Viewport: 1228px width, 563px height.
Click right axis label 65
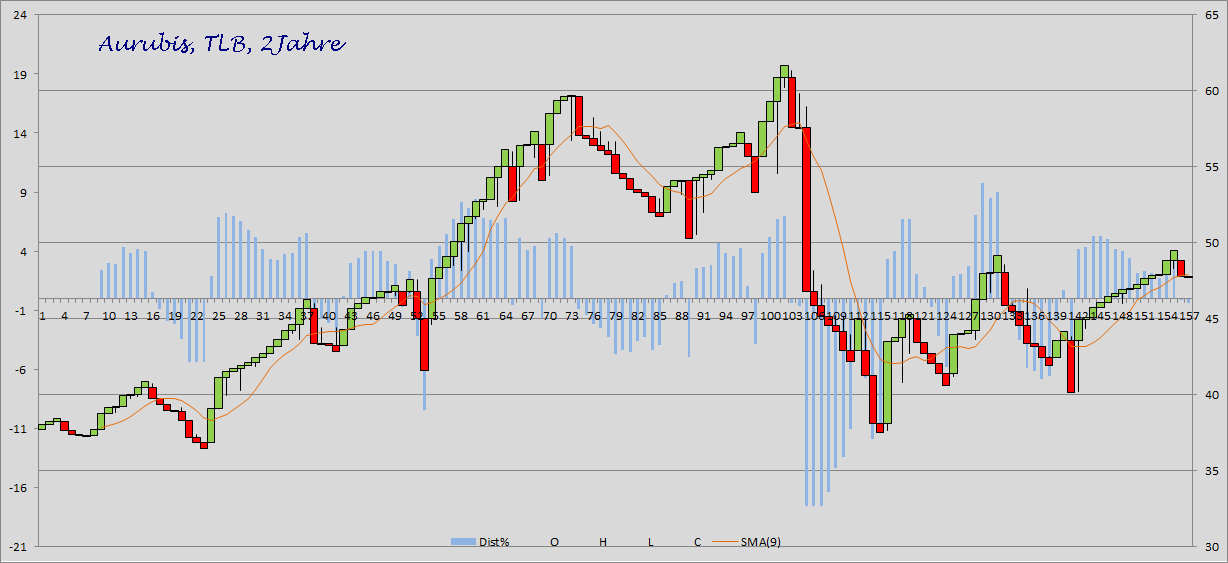click(x=1210, y=16)
